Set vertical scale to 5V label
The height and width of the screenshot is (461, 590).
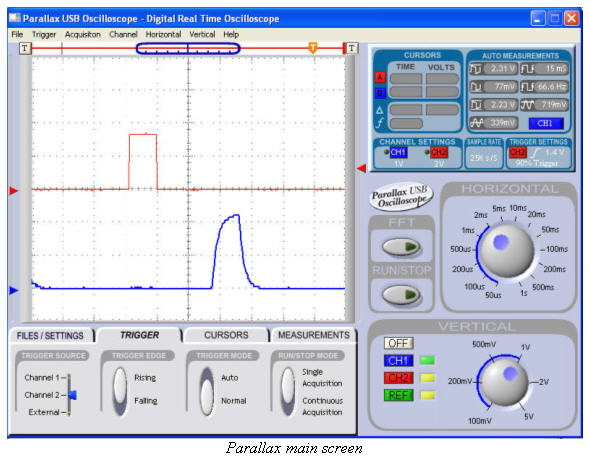[529, 417]
